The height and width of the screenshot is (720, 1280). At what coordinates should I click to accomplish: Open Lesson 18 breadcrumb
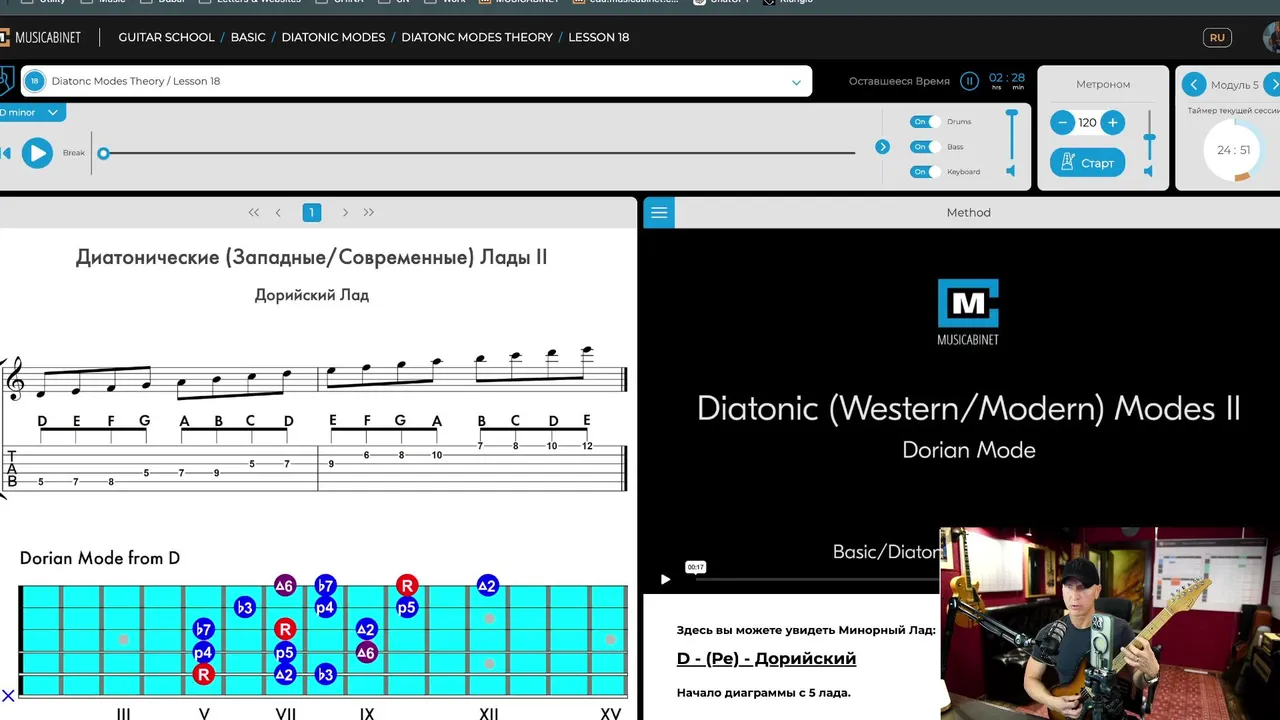pos(599,37)
